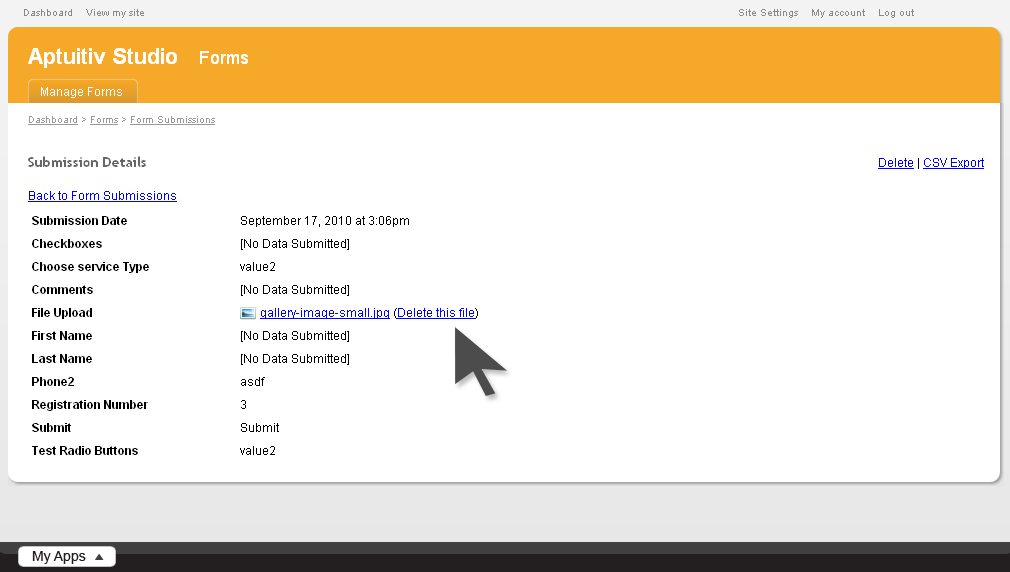This screenshot has width=1010, height=572.
Task: Open Dashboard from the top navigation bar
Action: point(48,13)
